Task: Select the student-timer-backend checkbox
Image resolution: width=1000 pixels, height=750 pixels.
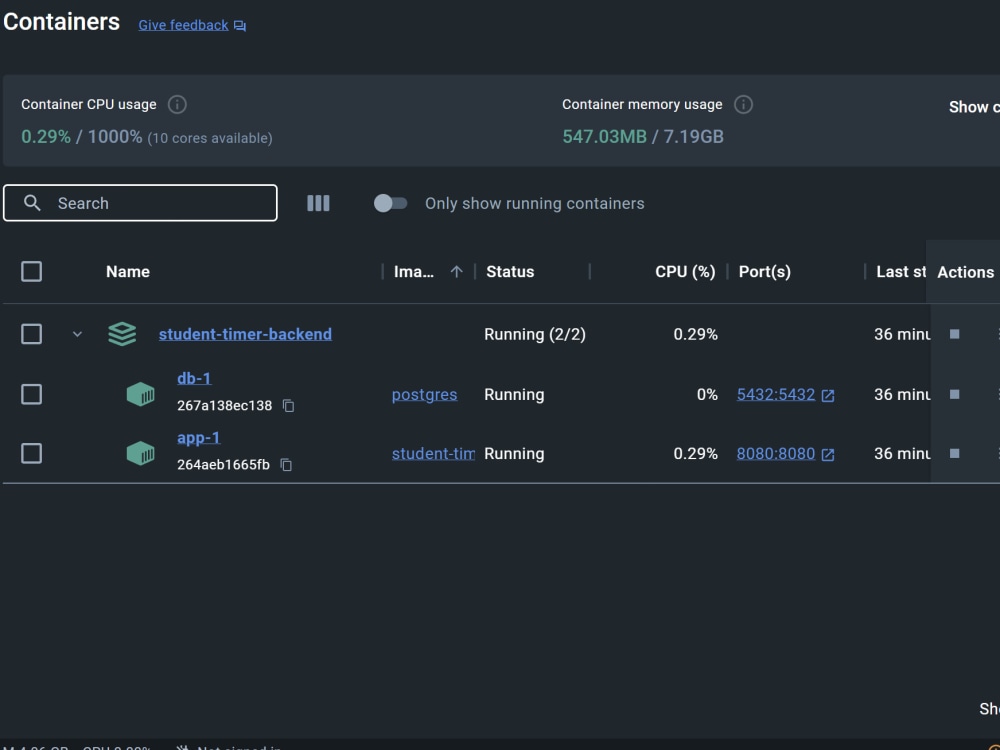Action: (x=31, y=334)
